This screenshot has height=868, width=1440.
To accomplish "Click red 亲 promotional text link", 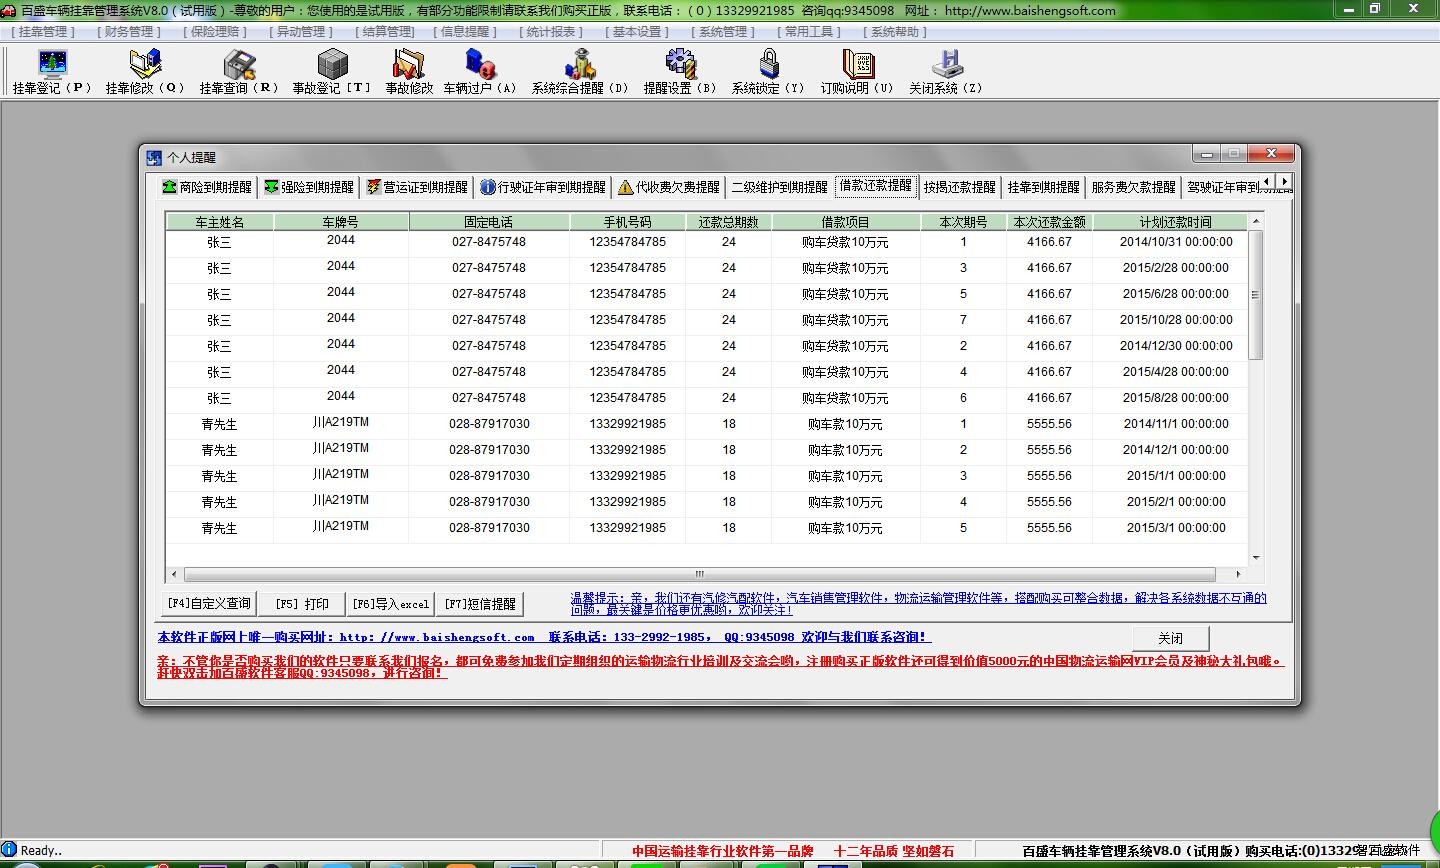I will [720, 667].
